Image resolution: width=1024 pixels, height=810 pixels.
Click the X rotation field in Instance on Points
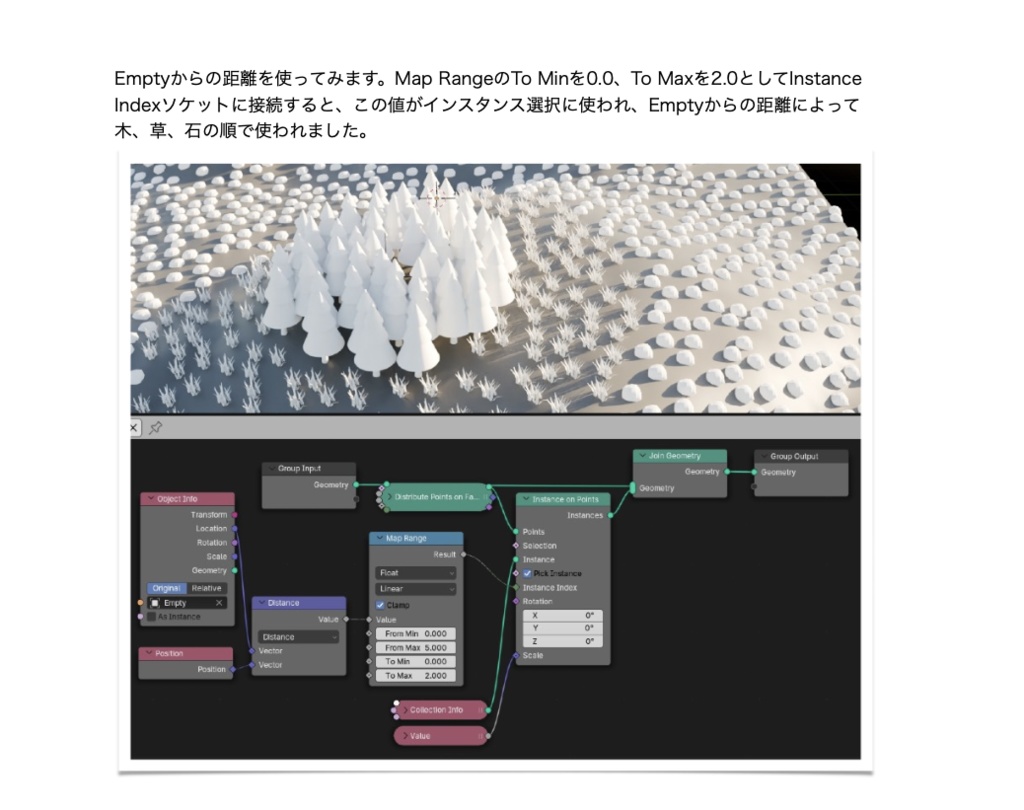565,616
